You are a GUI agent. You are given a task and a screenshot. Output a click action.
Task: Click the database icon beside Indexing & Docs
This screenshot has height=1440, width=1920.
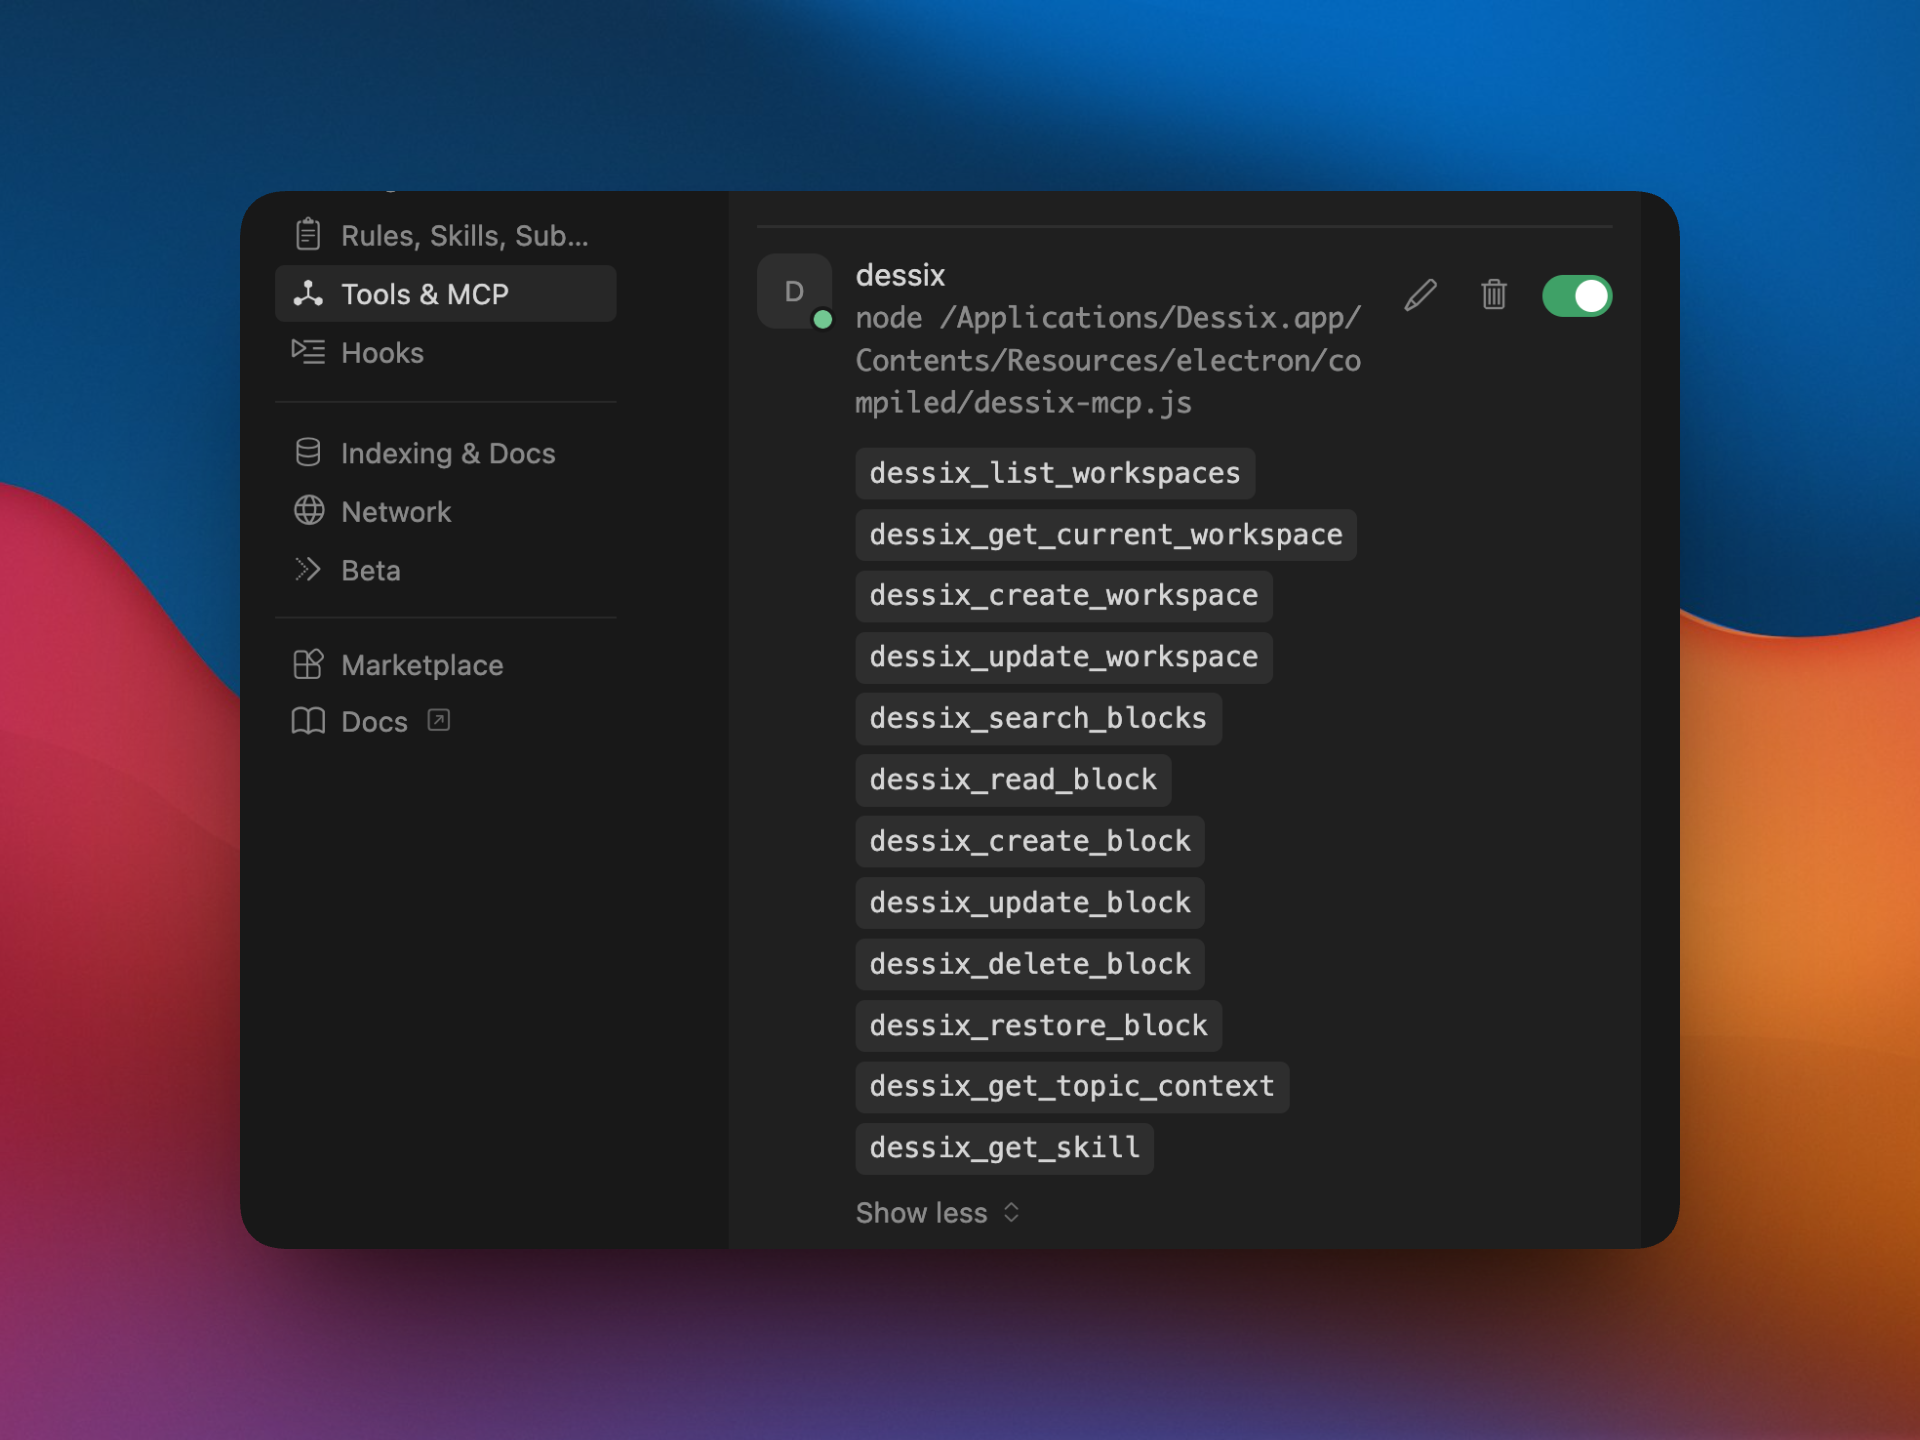[308, 452]
